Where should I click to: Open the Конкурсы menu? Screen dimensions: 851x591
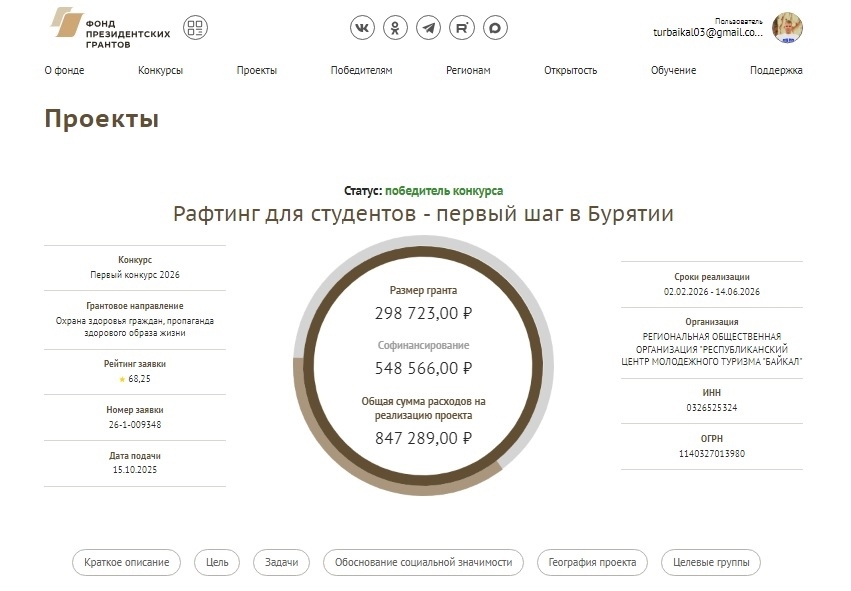point(160,70)
